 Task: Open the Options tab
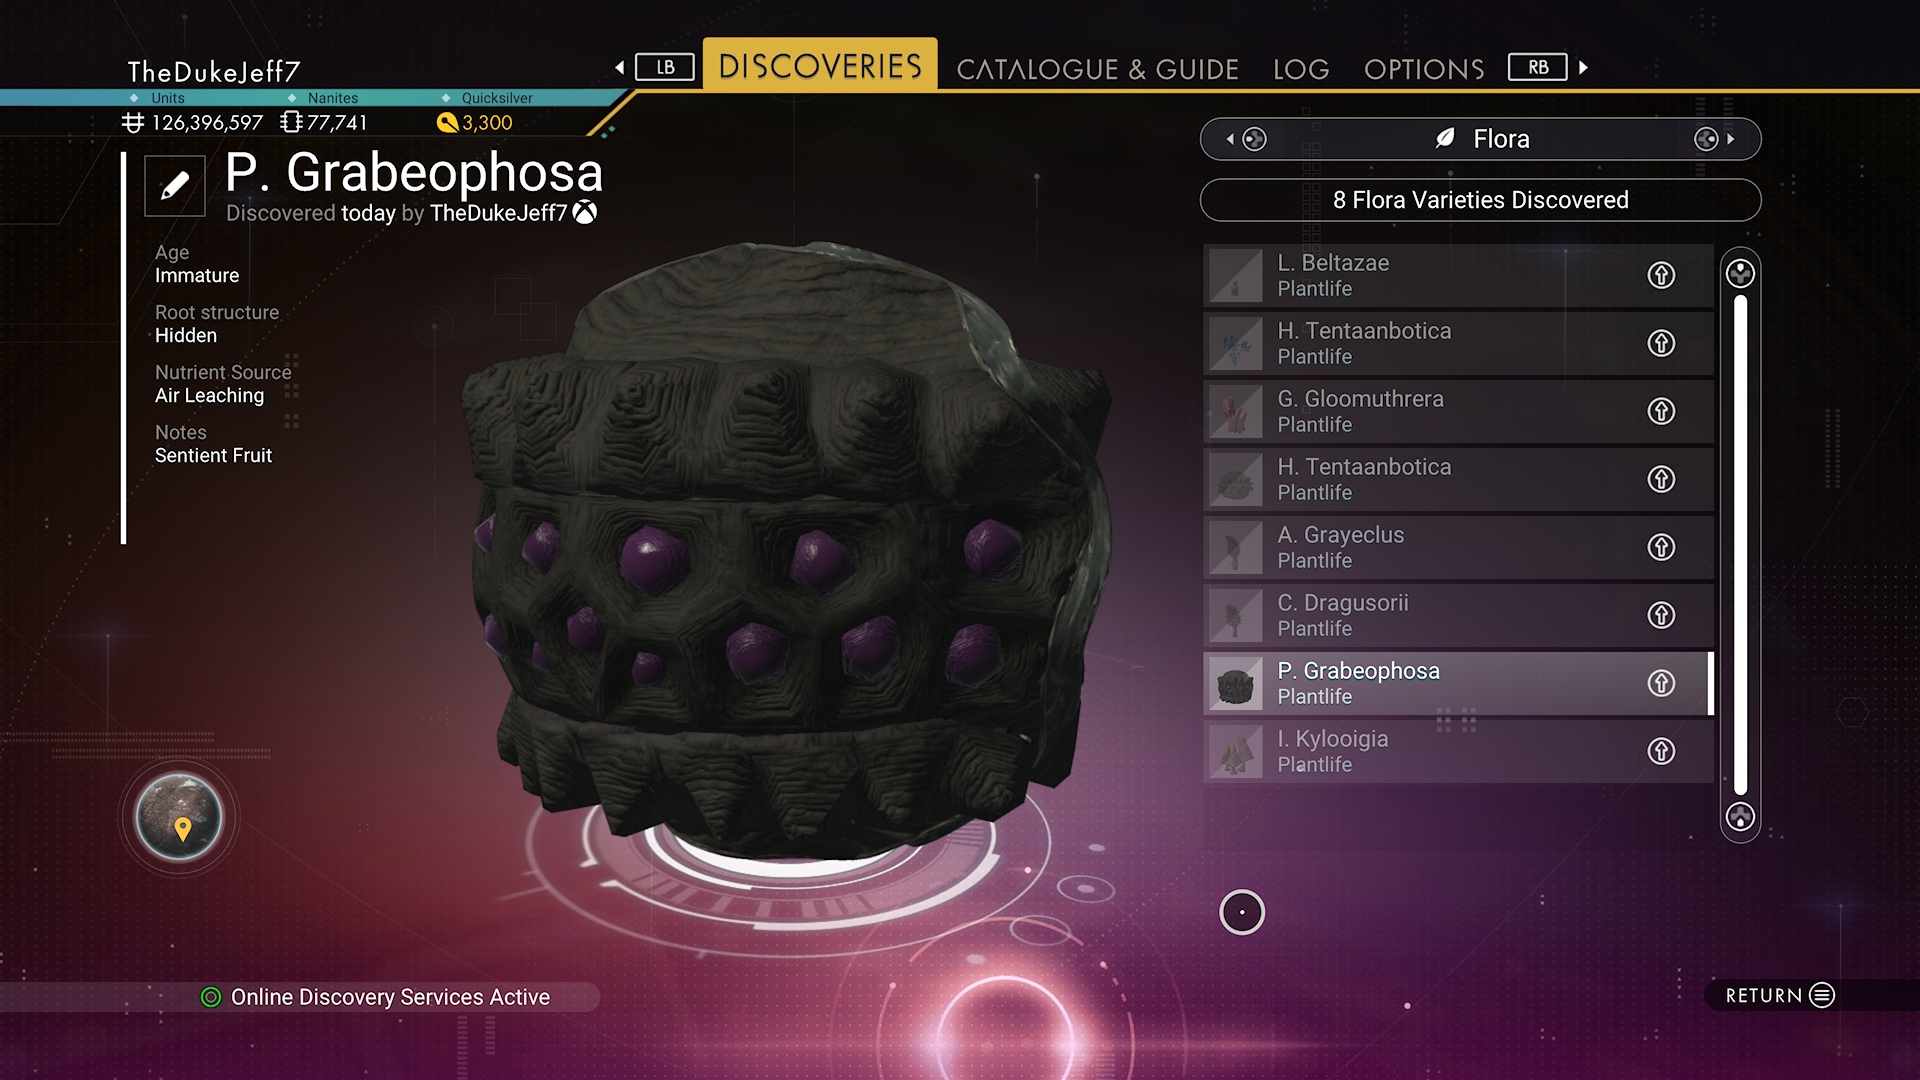[1424, 69]
